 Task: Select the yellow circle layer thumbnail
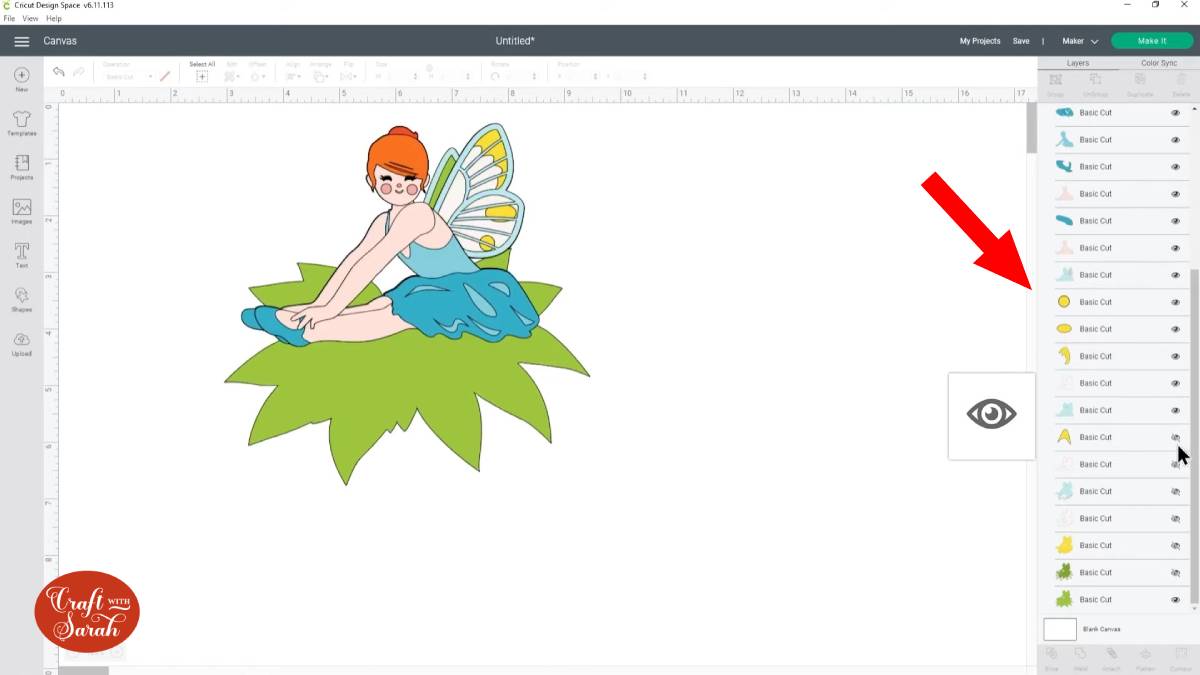tap(1064, 302)
